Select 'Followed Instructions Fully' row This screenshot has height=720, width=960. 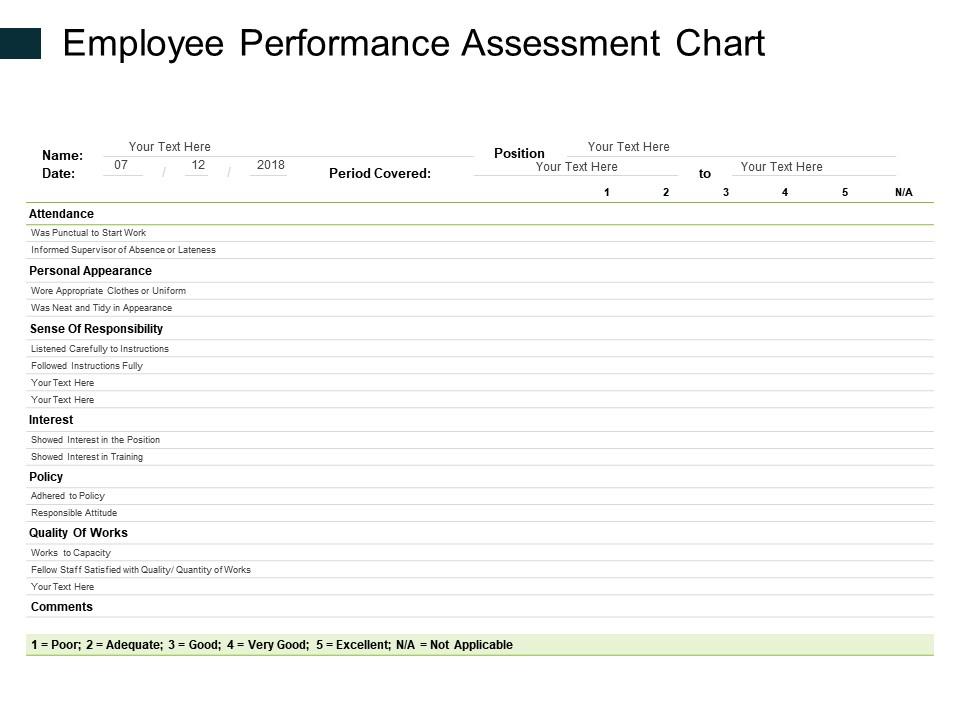(x=480, y=366)
